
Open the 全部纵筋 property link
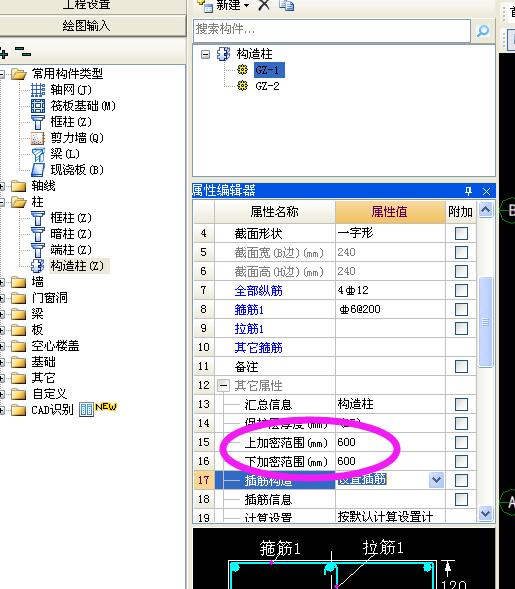258,290
